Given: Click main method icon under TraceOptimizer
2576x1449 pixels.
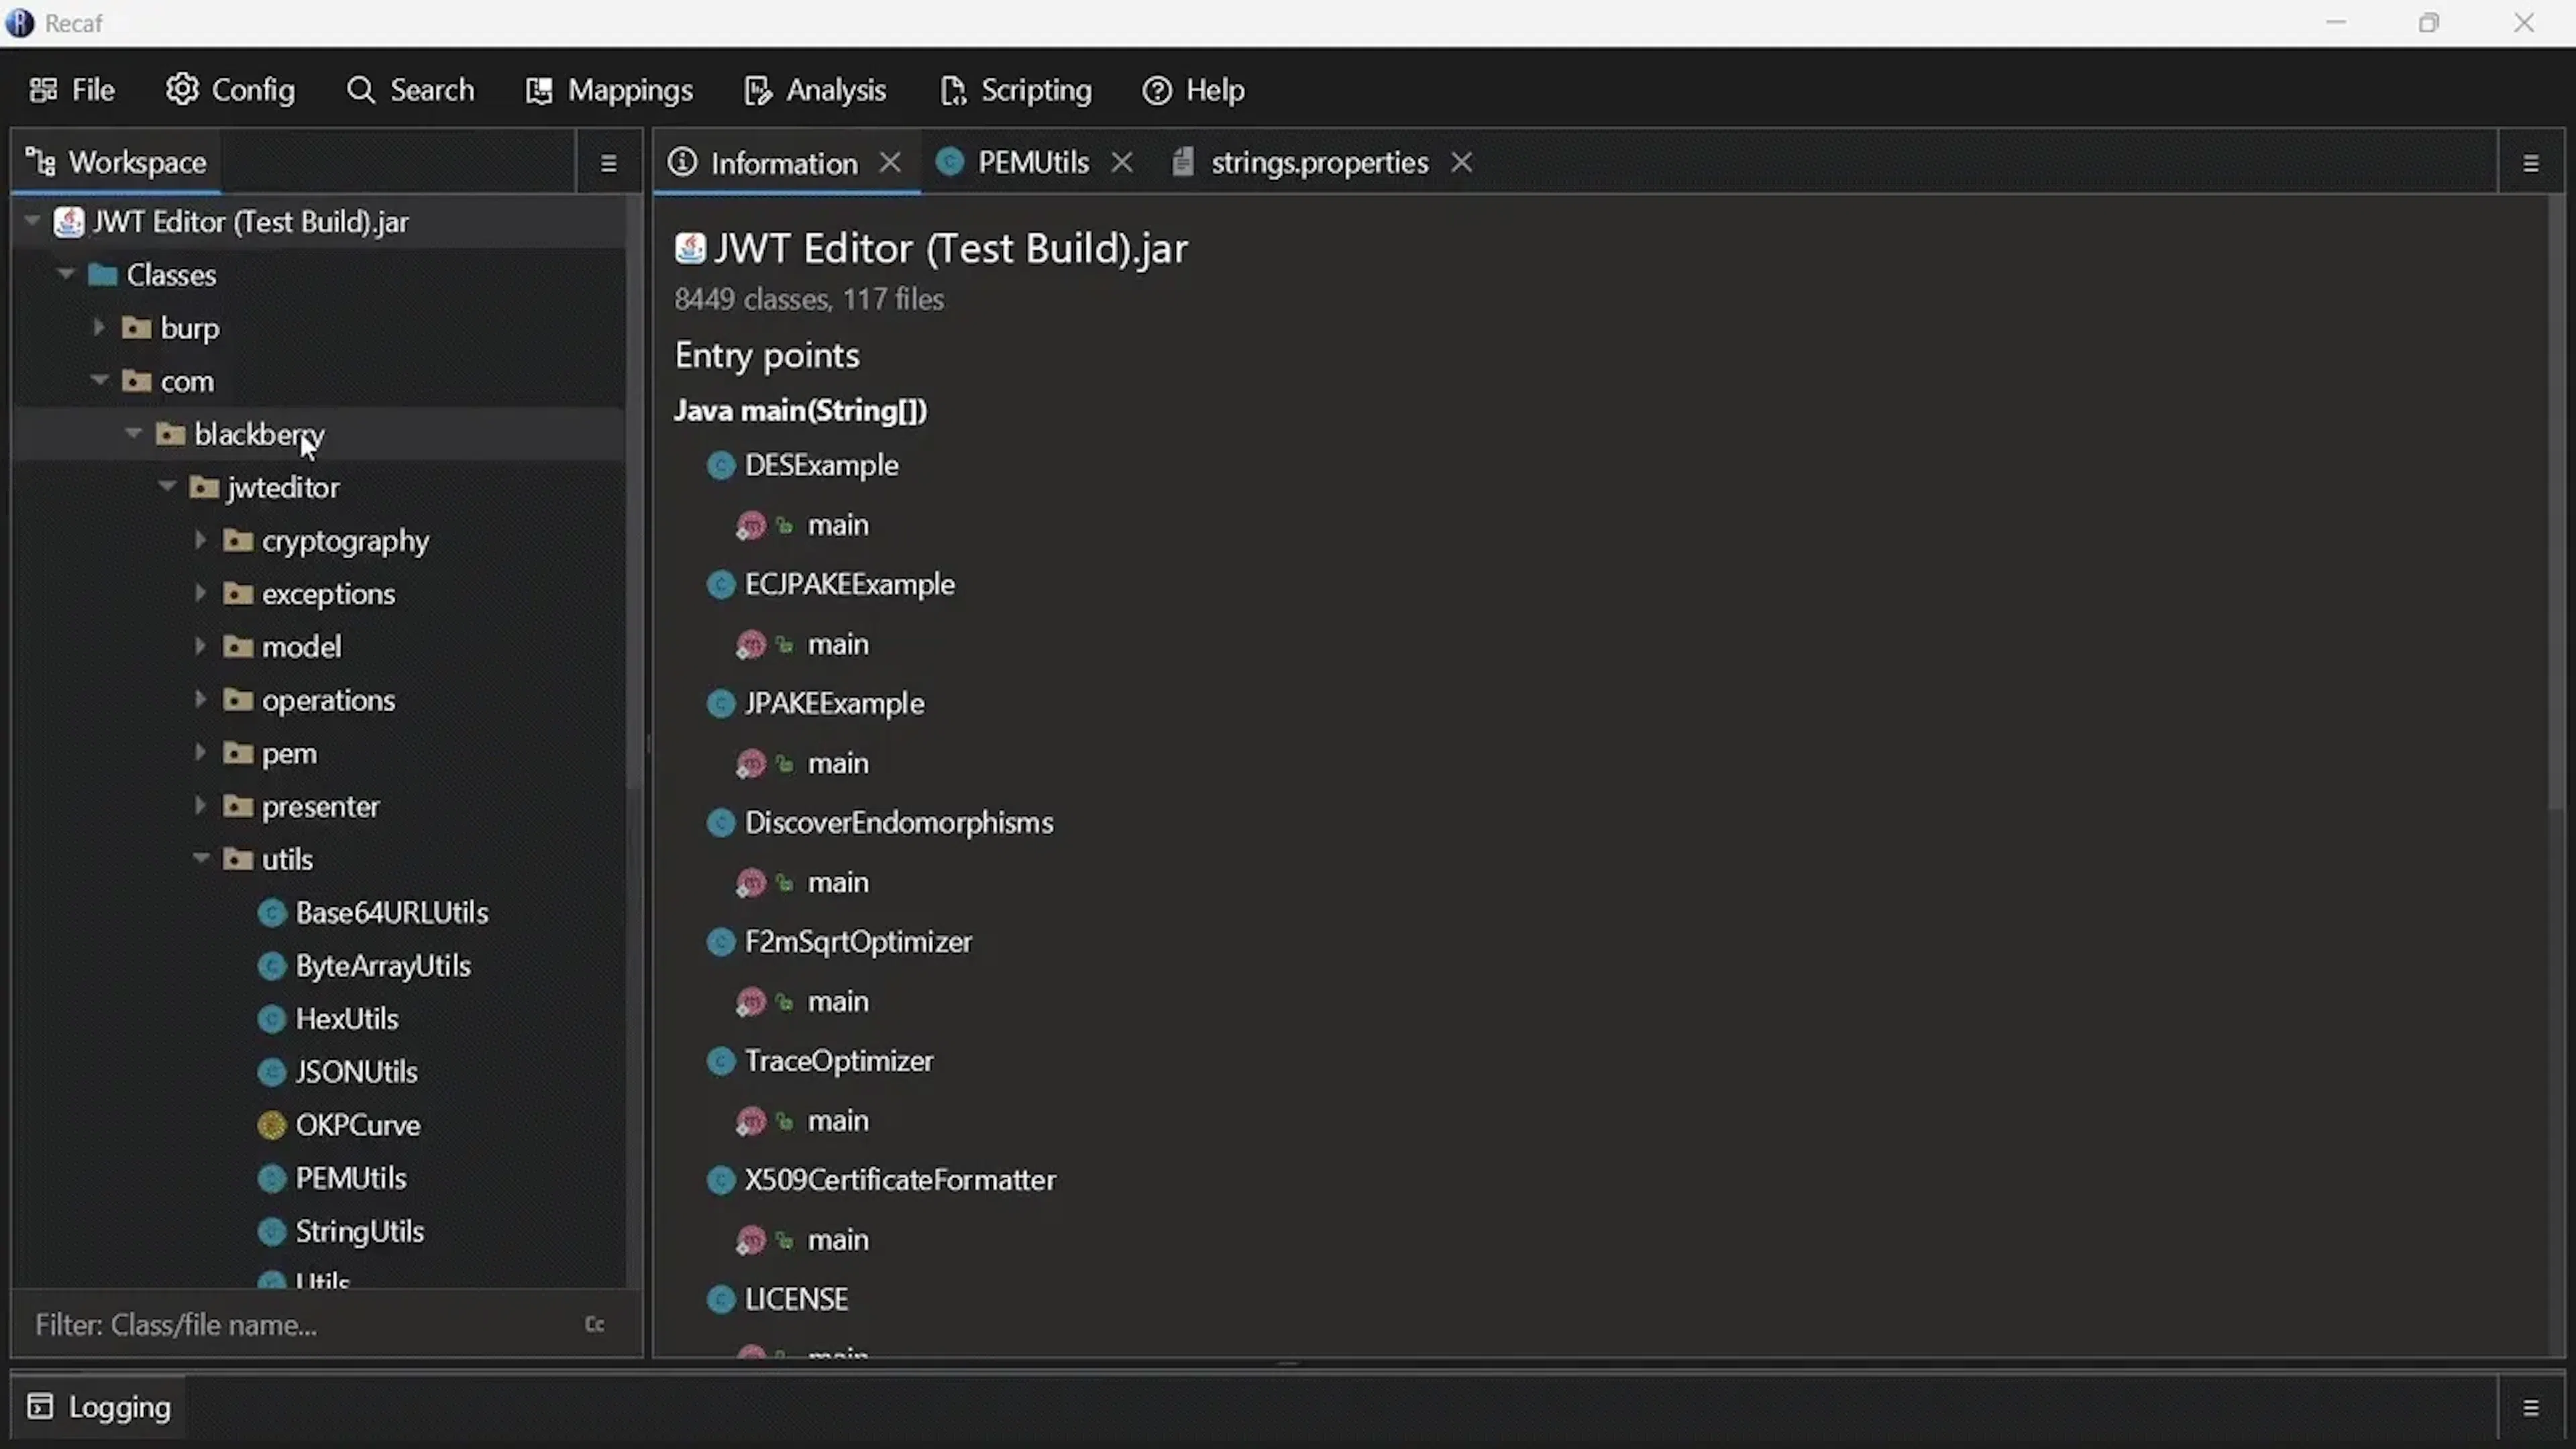Looking at the screenshot, I should (751, 1120).
